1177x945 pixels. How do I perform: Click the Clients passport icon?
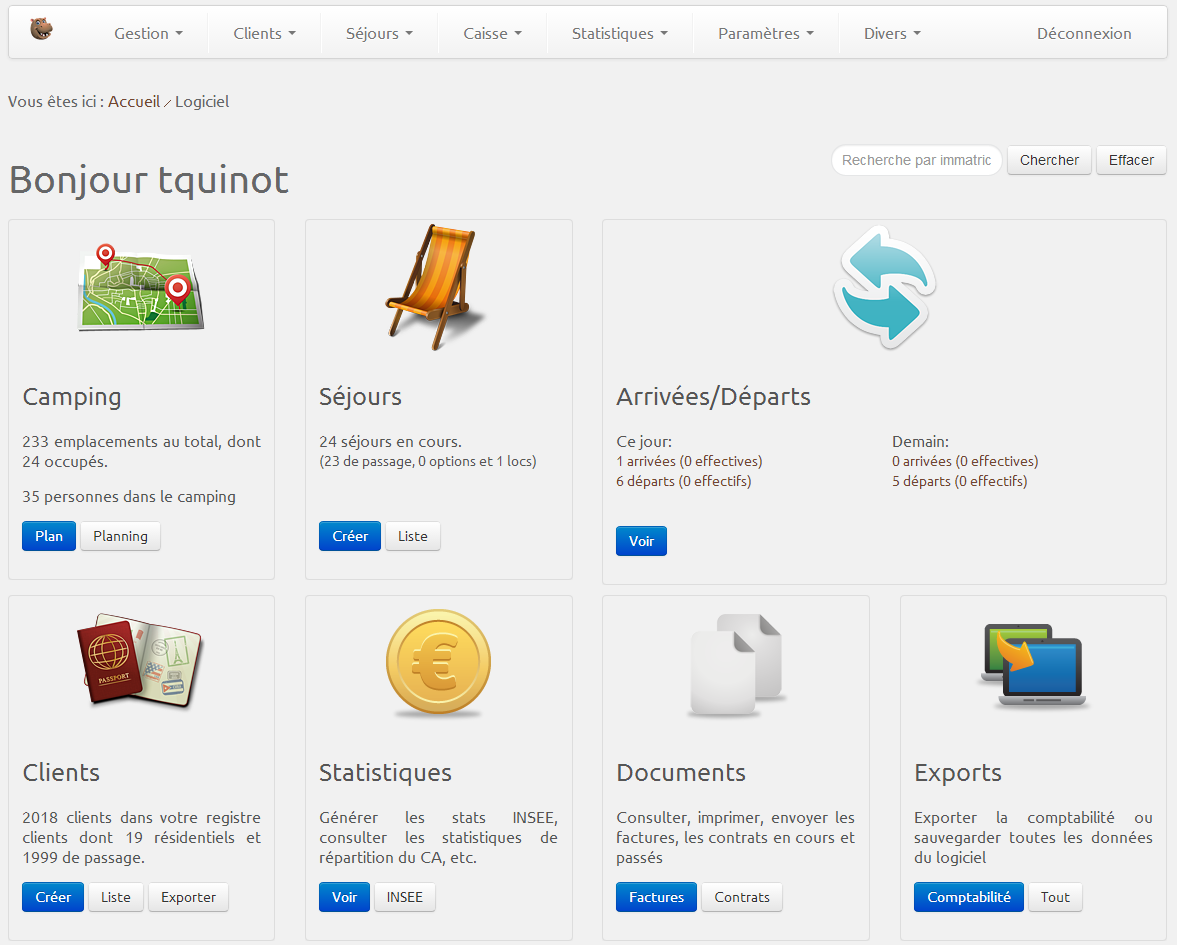click(x=141, y=661)
